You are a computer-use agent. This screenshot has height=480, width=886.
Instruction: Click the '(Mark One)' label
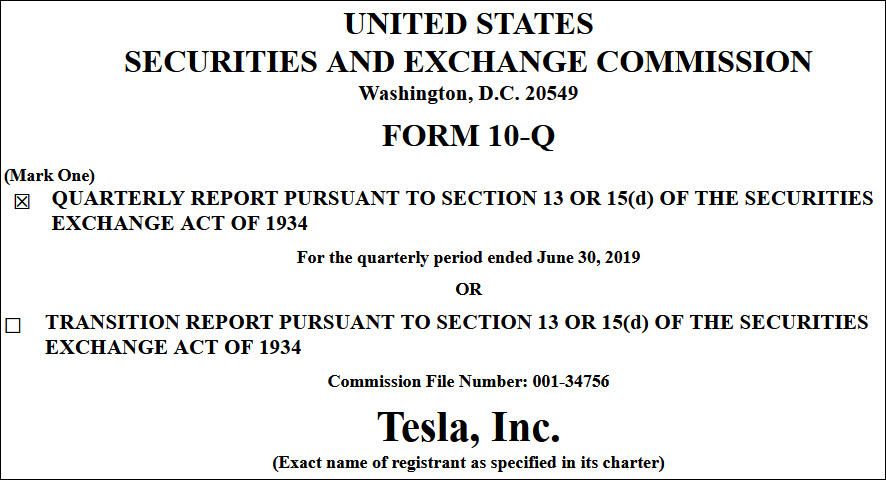(x=50, y=175)
